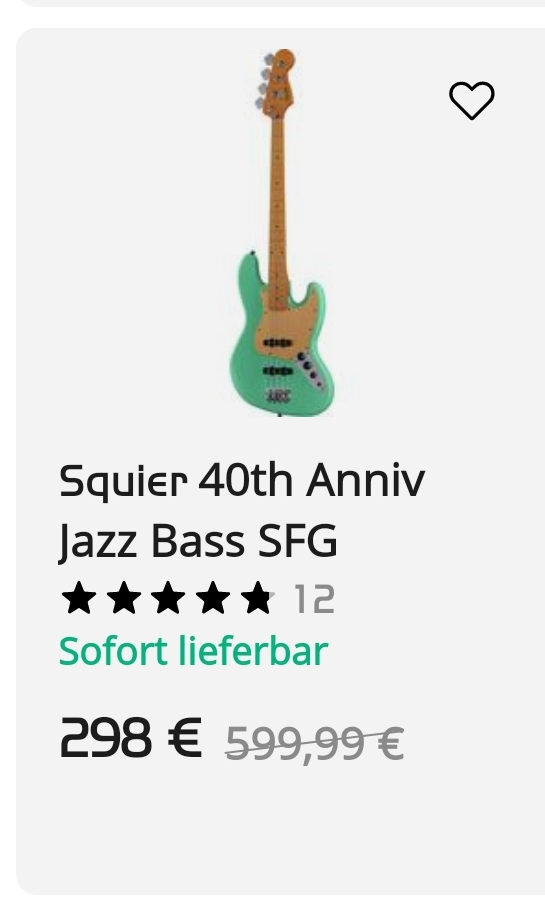Click the fourth rating star

[x=212, y=598]
